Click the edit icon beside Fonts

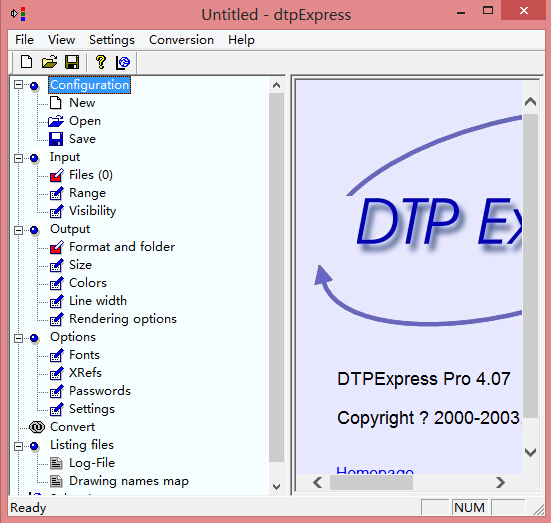tap(57, 355)
